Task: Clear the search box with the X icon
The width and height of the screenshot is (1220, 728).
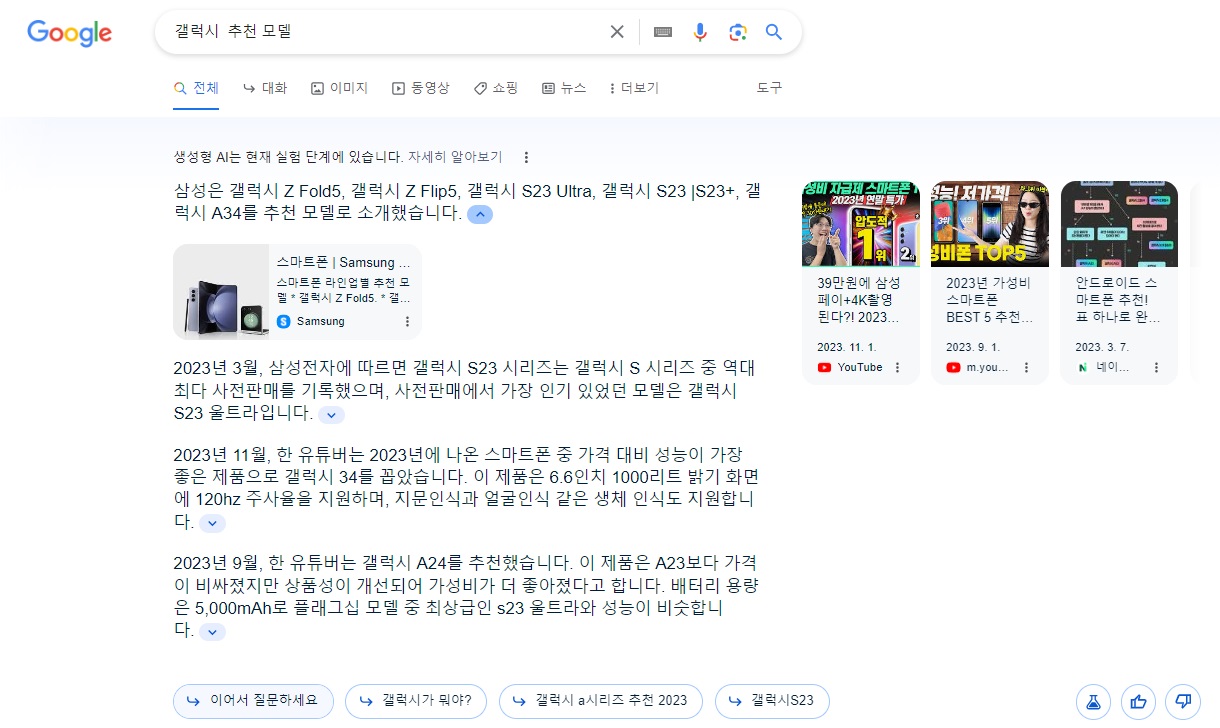Action: [617, 32]
